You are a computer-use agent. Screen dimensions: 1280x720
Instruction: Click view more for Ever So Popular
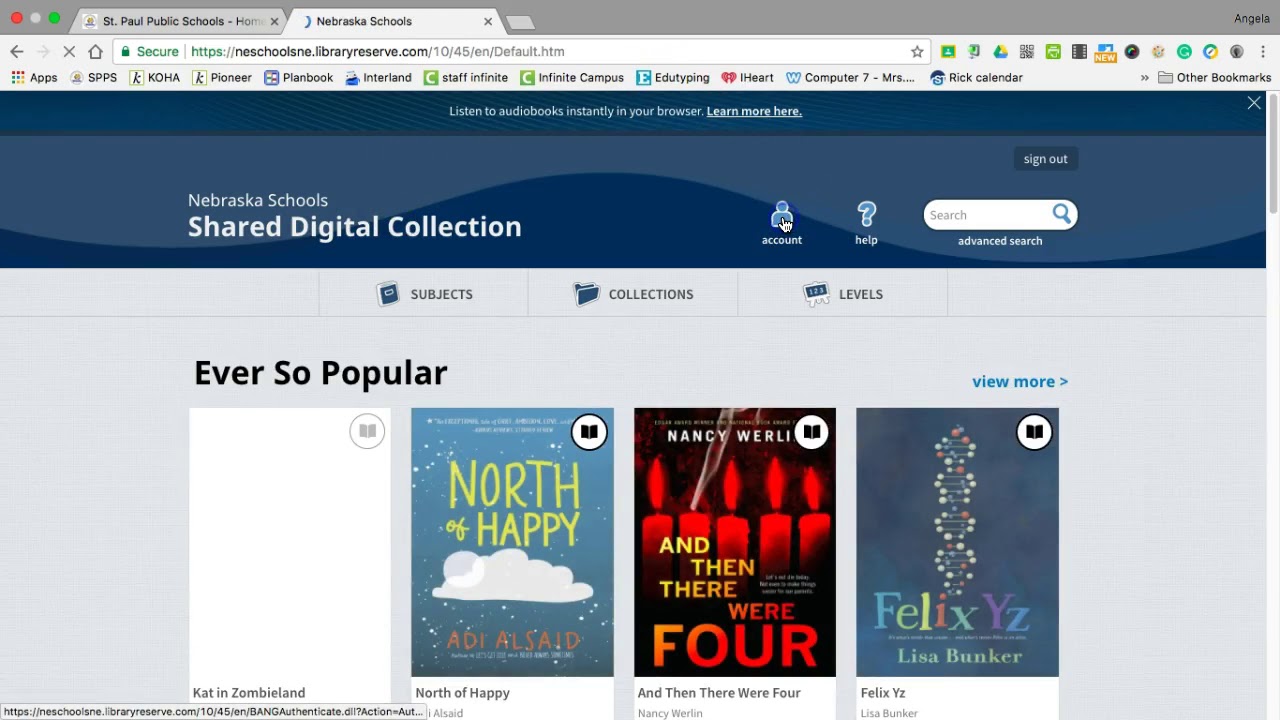coord(1020,381)
